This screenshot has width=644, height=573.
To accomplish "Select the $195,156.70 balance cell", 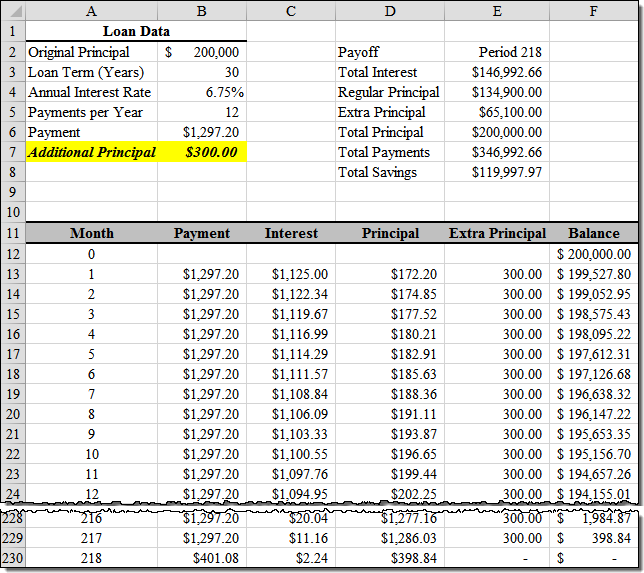I will coord(593,454).
